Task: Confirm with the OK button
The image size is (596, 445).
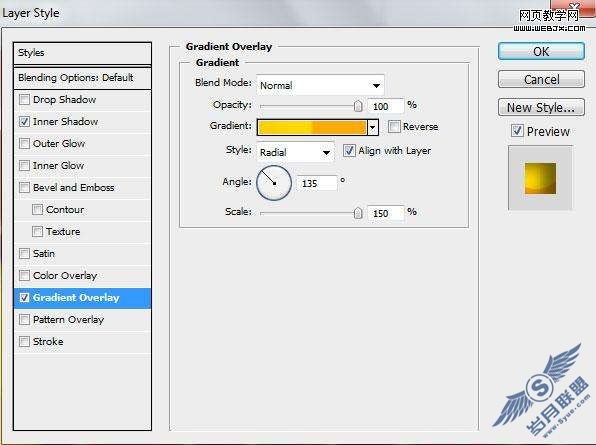Action: click(x=541, y=51)
